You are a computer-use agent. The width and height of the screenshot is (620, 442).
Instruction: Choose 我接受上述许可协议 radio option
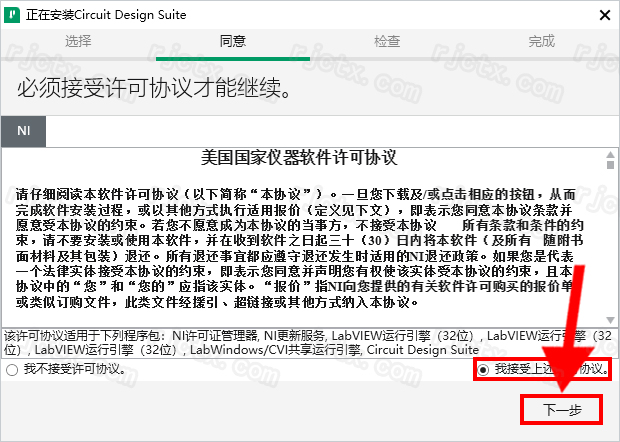click(484, 369)
